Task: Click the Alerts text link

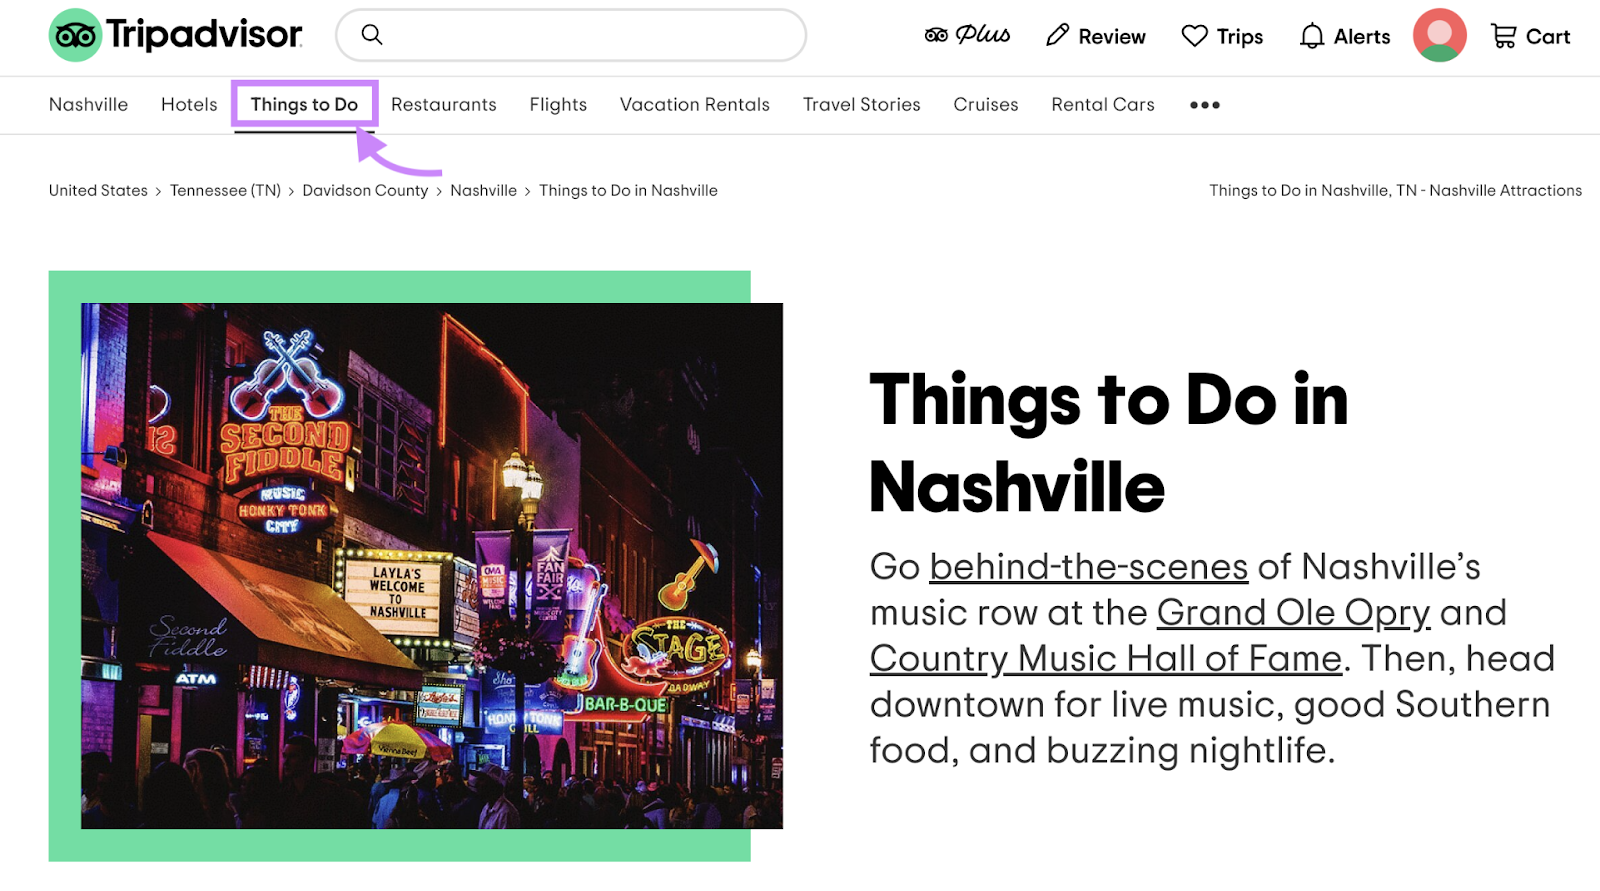Action: click(x=1362, y=37)
